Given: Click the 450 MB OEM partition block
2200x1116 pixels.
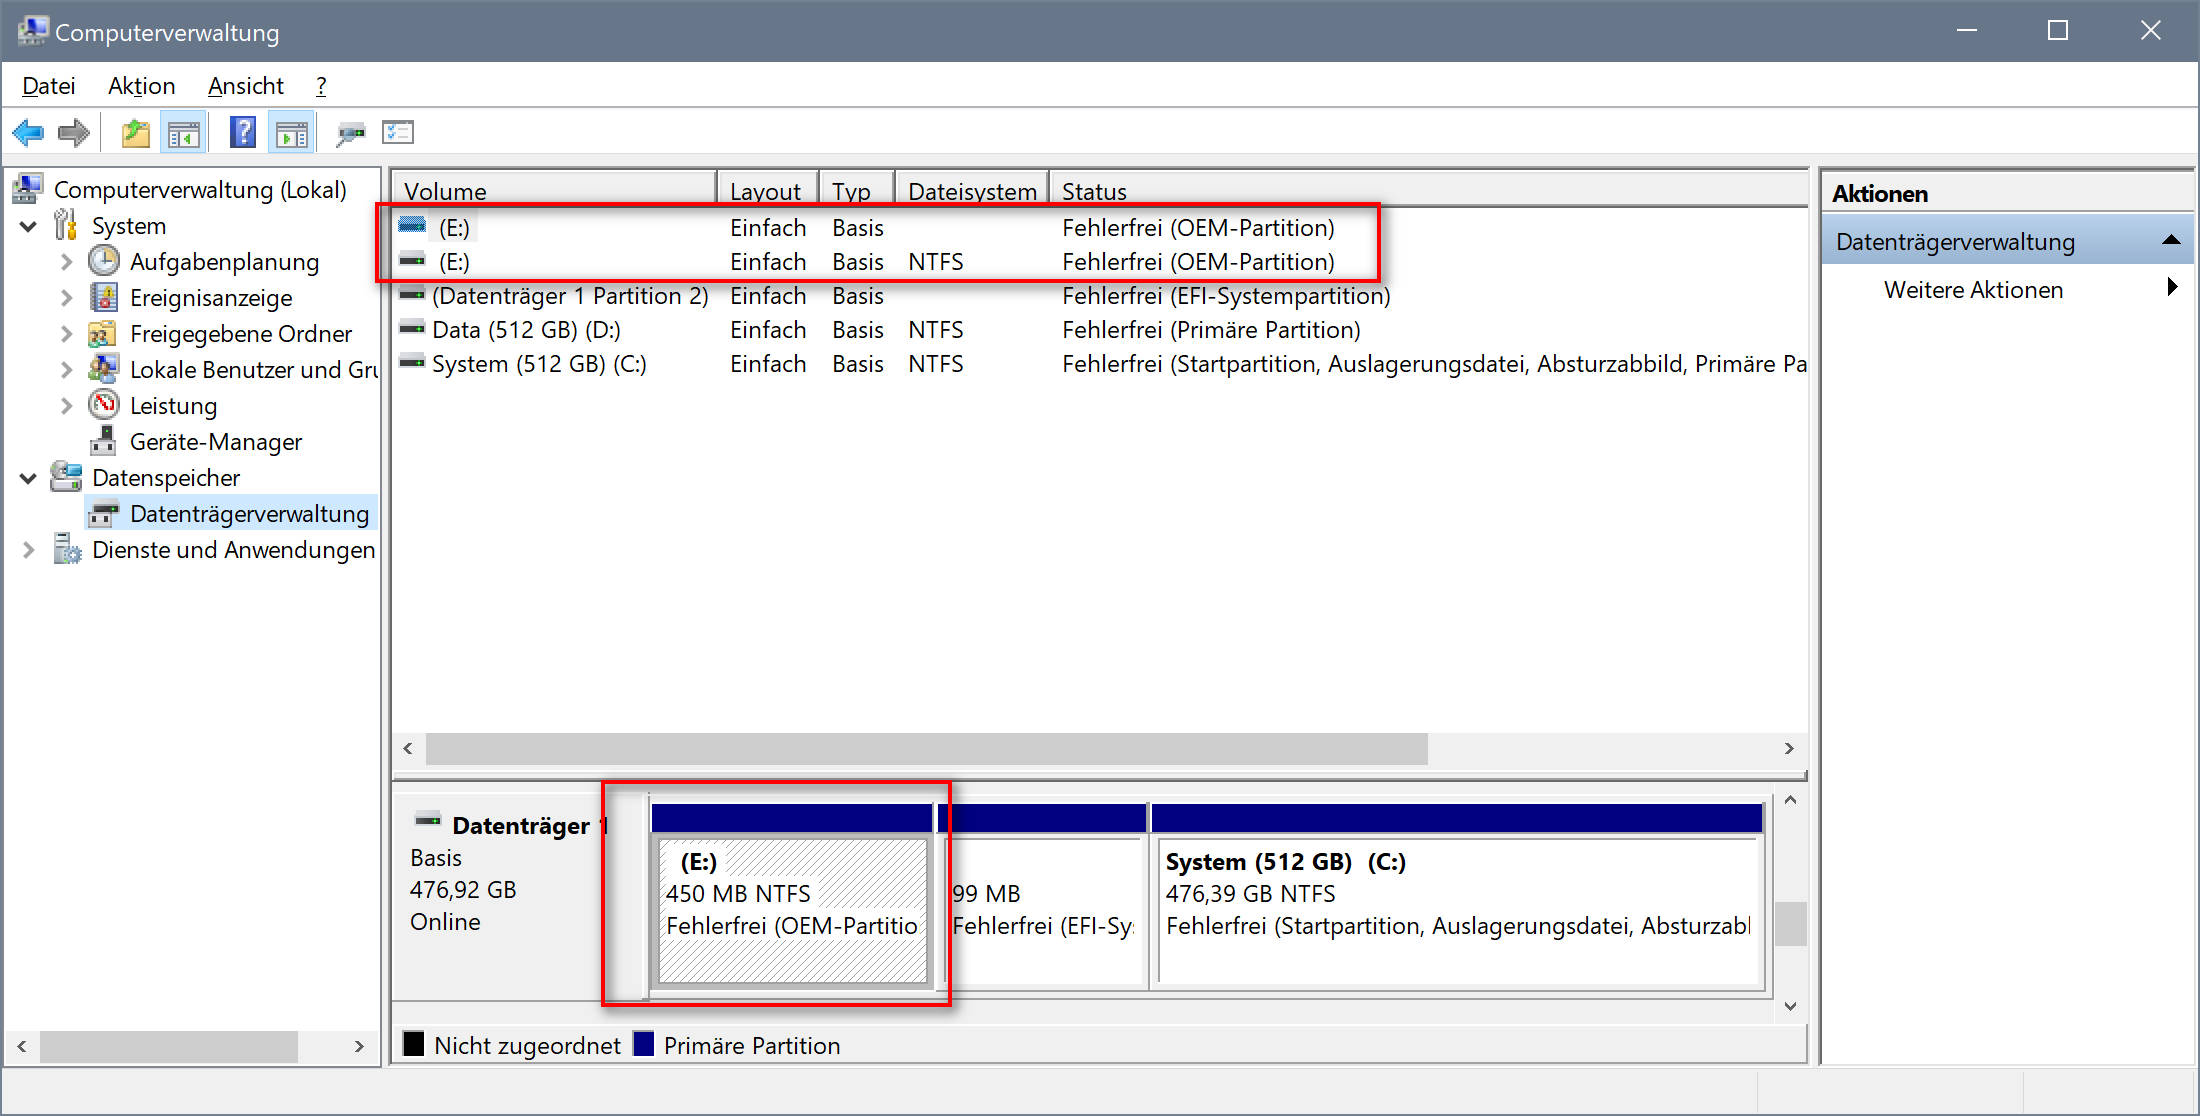Looking at the screenshot, I should [x=790, y=910].
